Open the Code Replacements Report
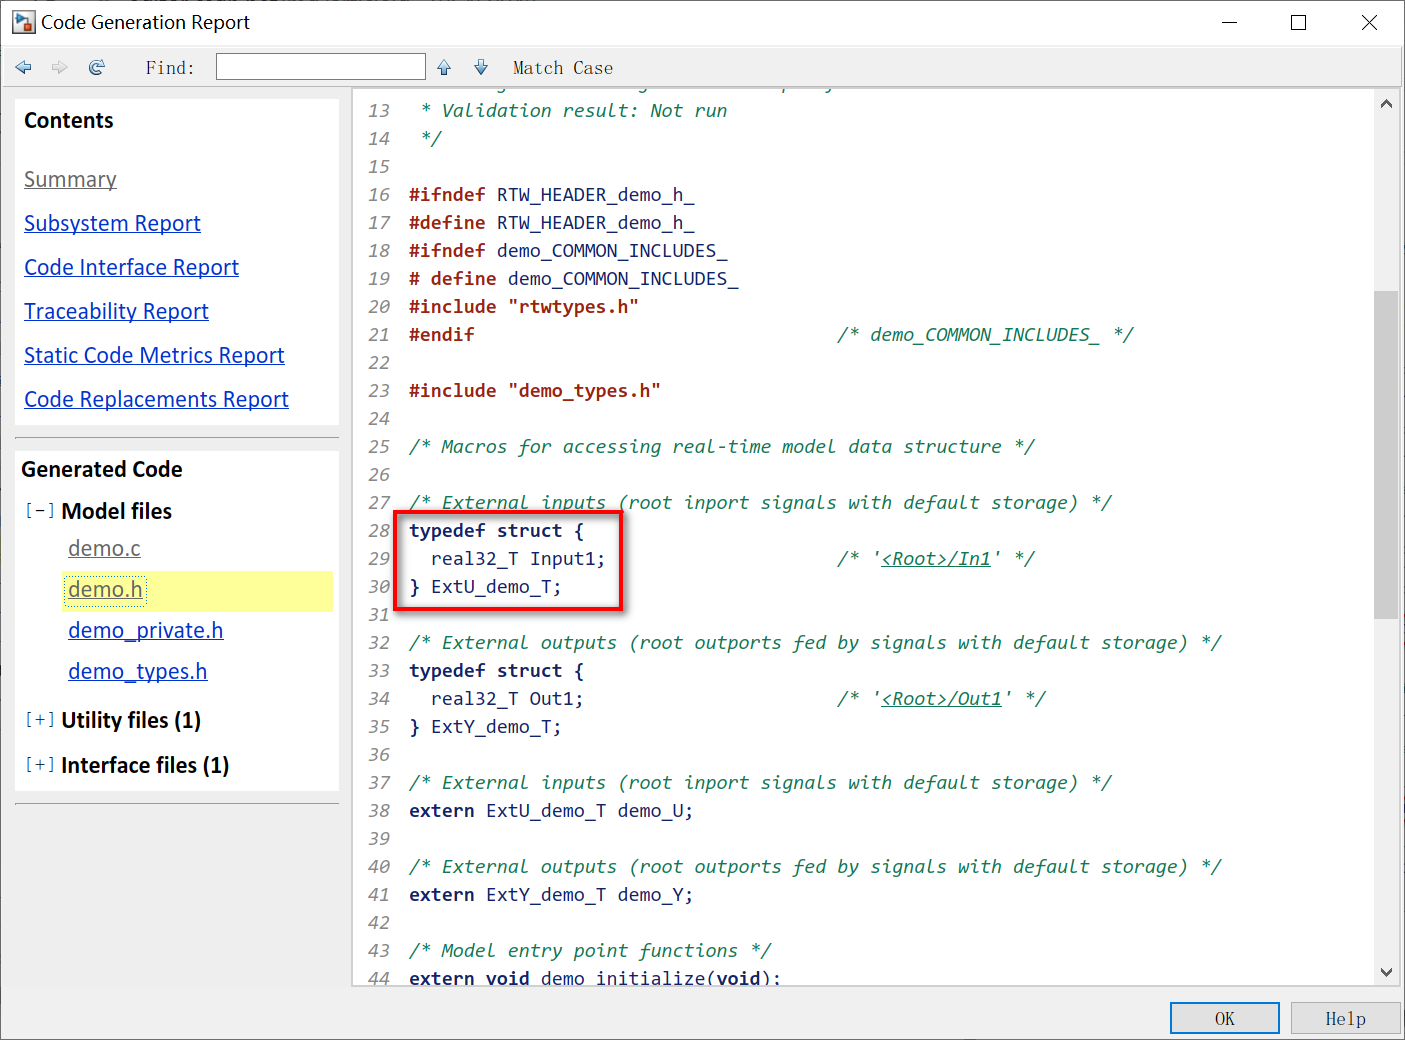 pos(156,400)
